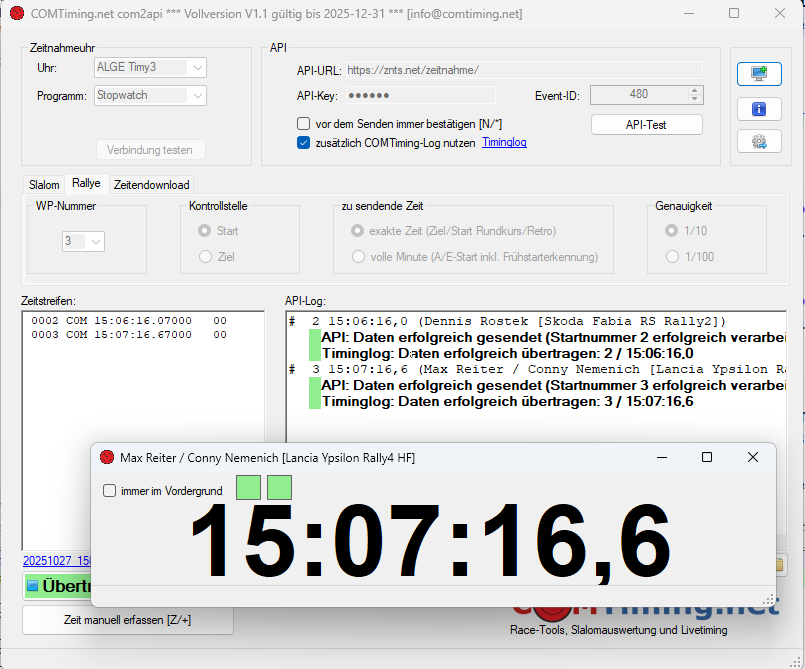Click the red COMTiming app icon in main title bar

15,14
